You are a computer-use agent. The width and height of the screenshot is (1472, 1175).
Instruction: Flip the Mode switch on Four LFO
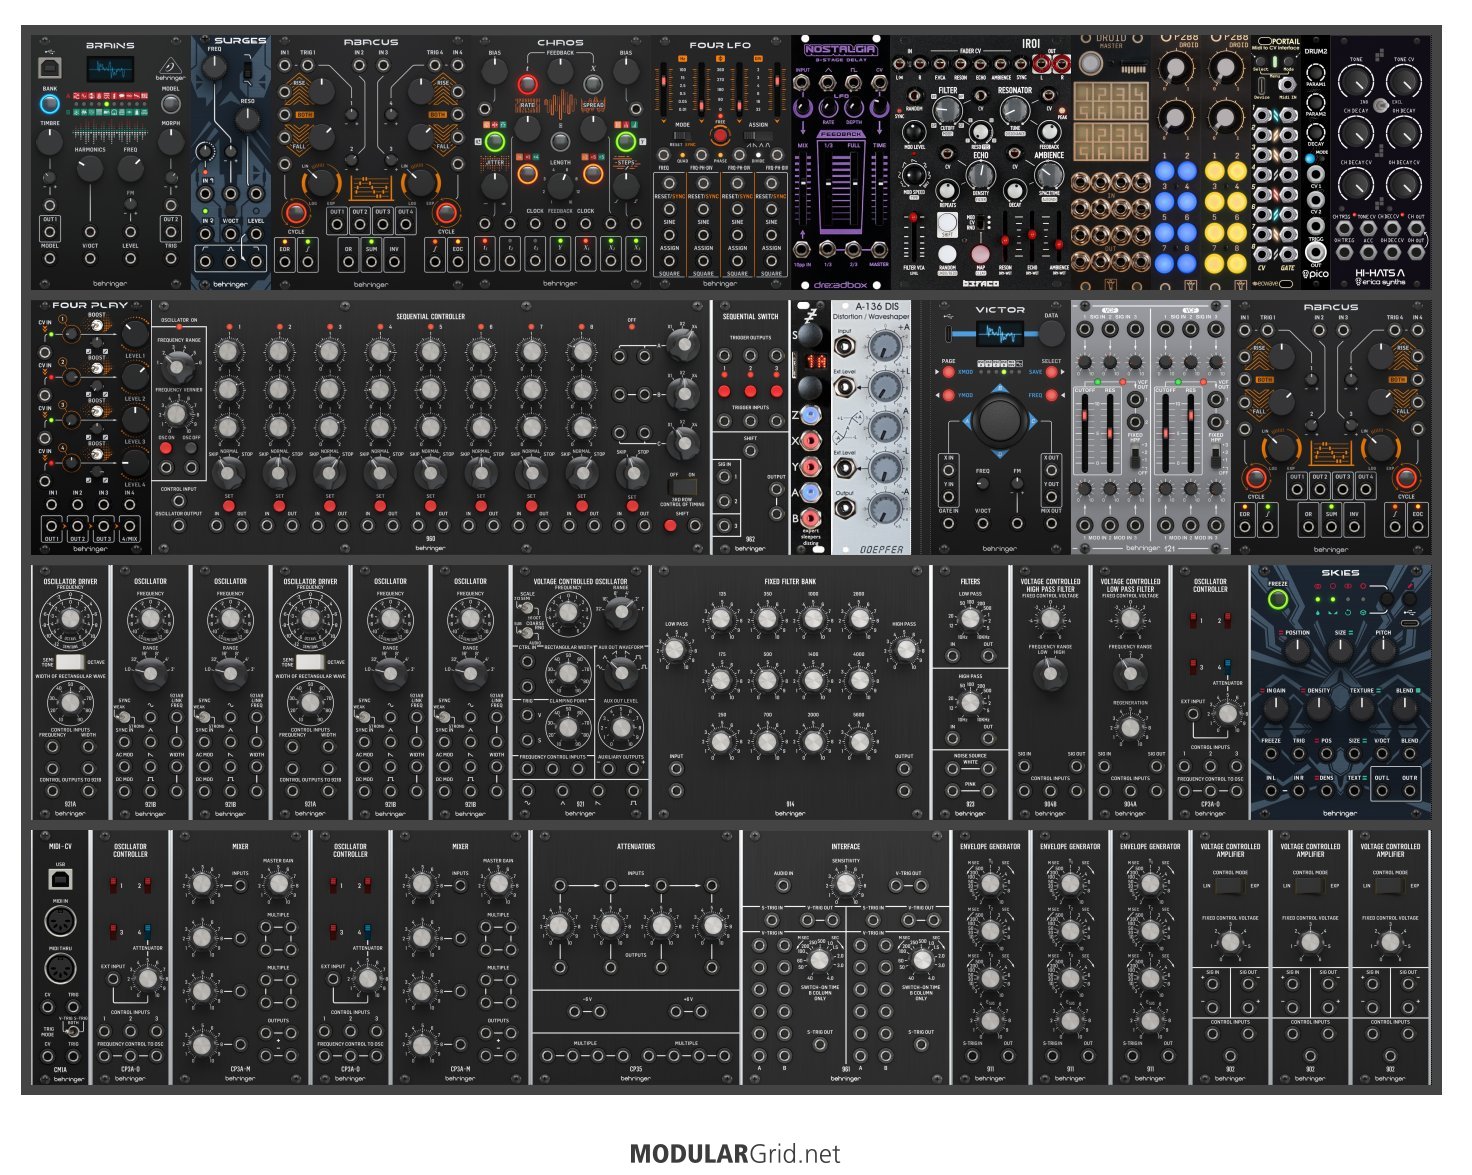(683, 135)
